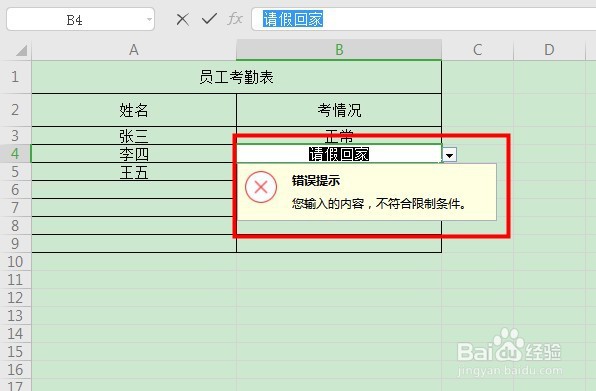Click the Name Box showing B4
This screenshot has width=596, height=391.
81,19
